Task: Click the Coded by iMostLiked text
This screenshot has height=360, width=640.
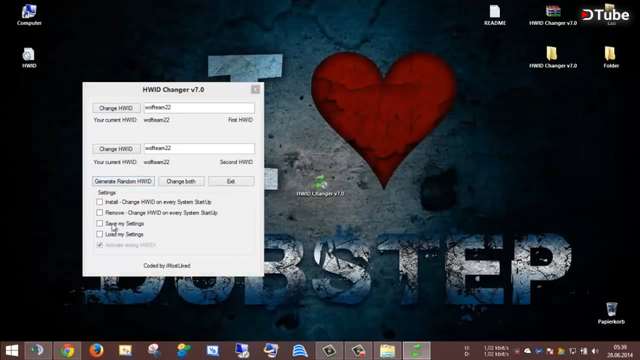Action: coord(167,266)
